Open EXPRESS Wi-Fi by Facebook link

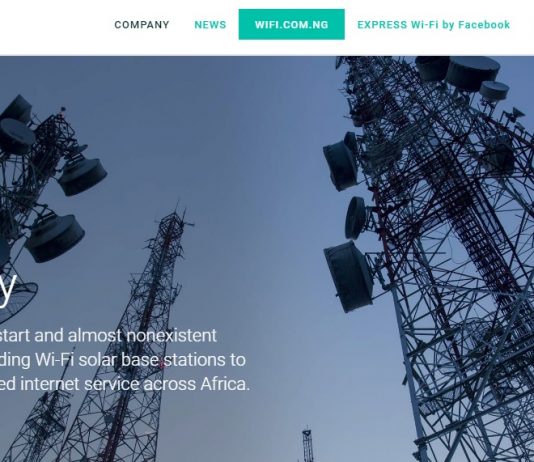pos(434,25)
